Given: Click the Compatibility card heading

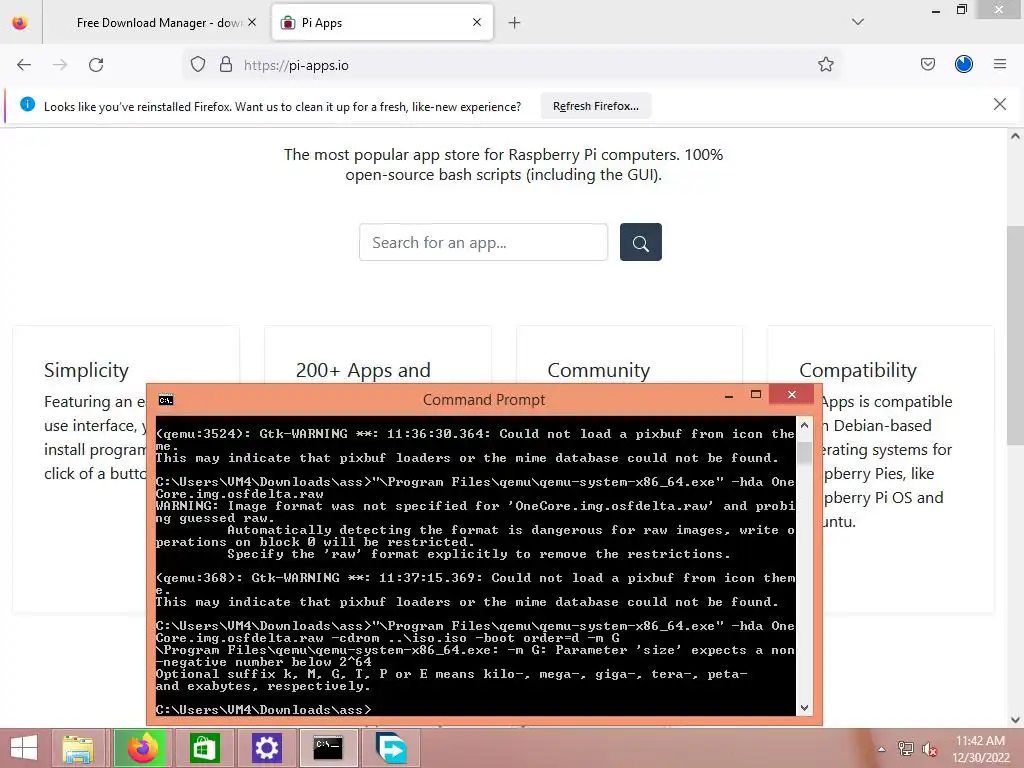Looking at the screenshot, I should point(857,370).
